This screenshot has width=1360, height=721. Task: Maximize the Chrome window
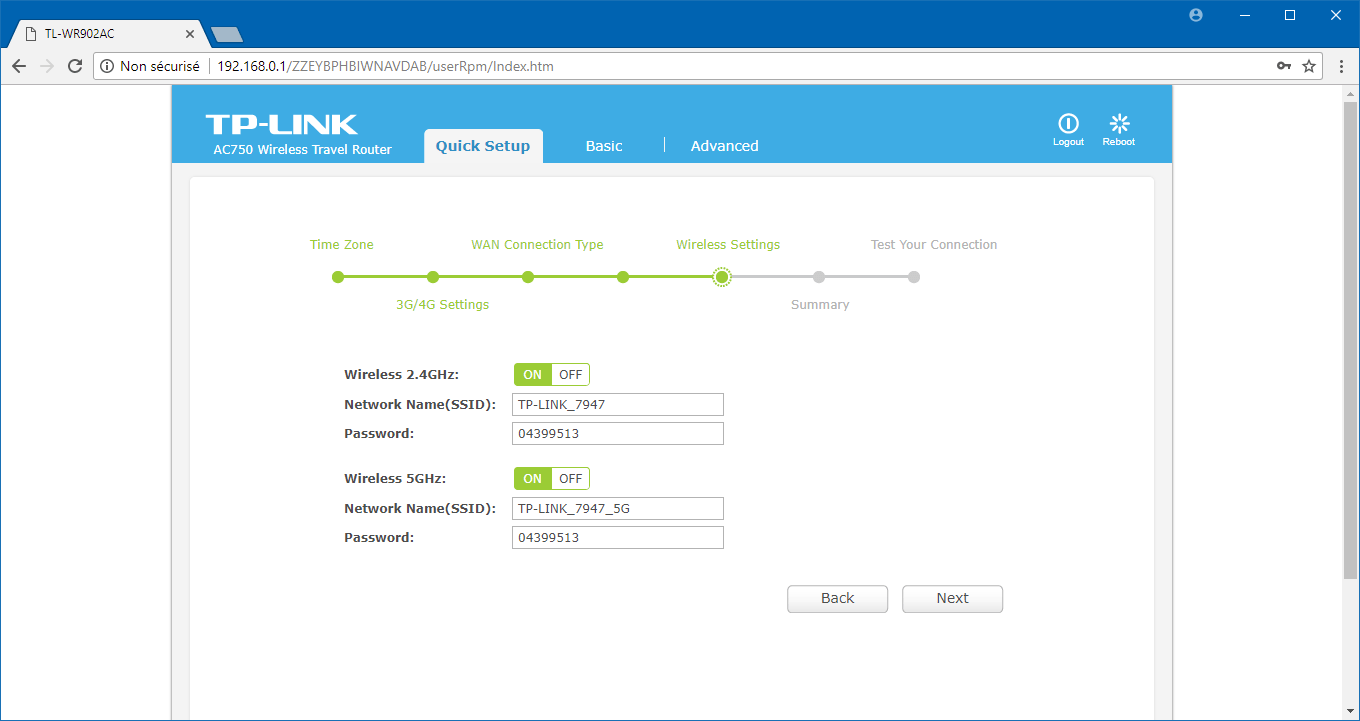pyautogui.click(x=1290, y=15)
